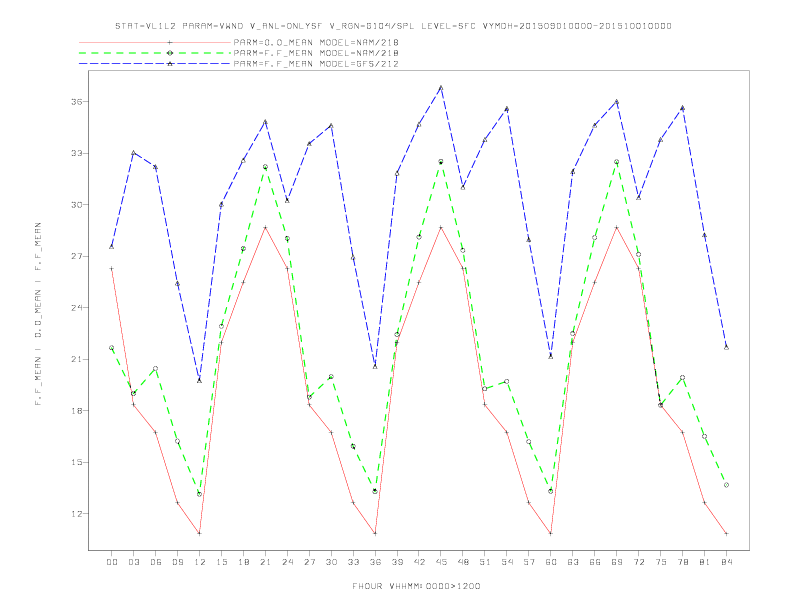Viewport: 792px width, 612px height.
Task: Click y-axis tick label 30
Action: 77,205
